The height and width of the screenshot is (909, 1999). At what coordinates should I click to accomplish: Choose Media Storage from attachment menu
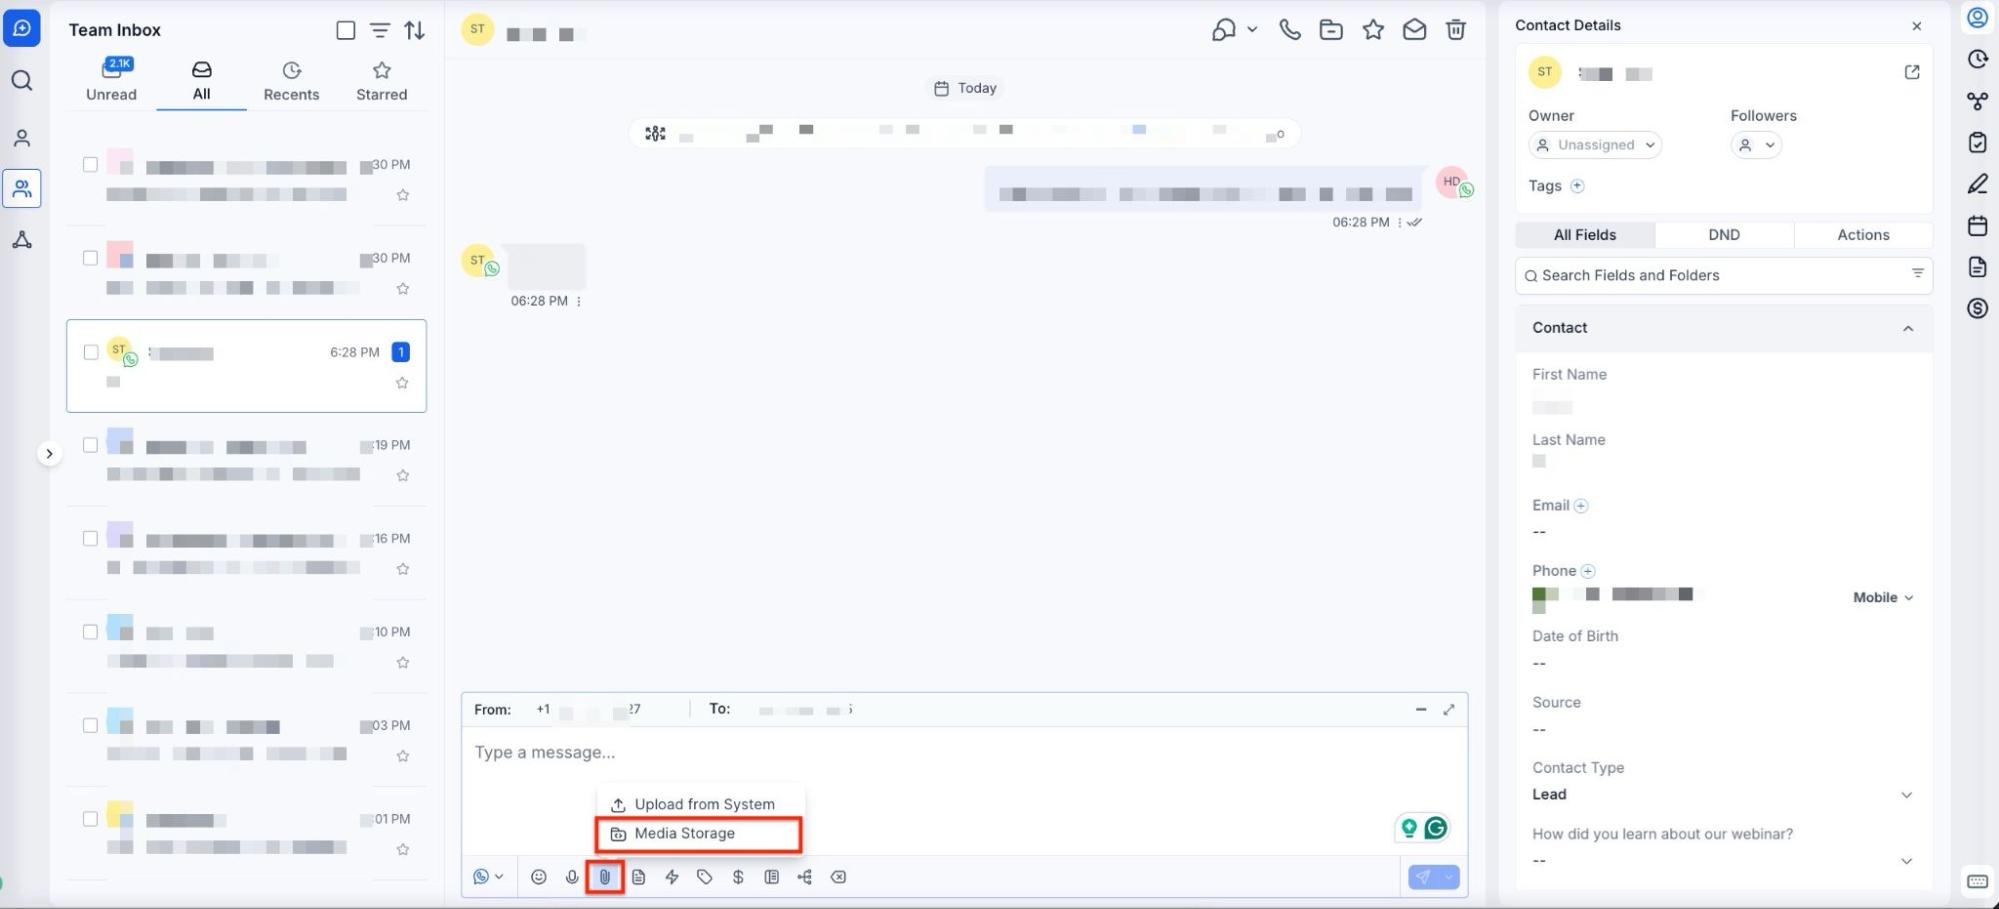699,834
